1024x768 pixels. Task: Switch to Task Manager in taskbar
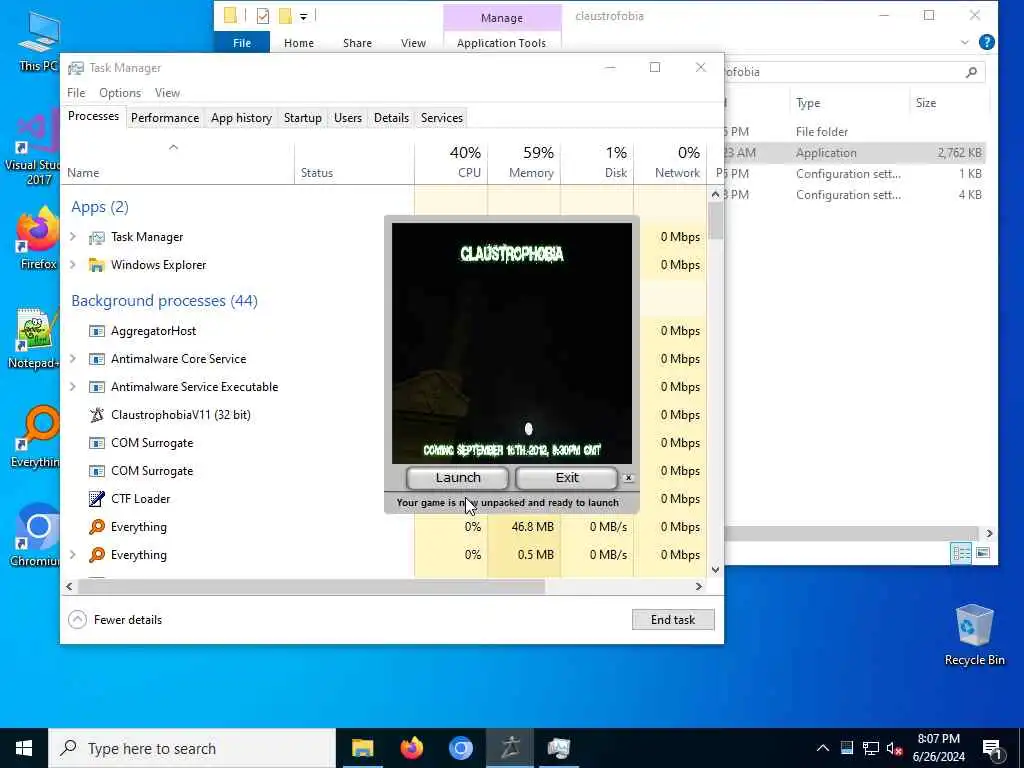(559, 748)
